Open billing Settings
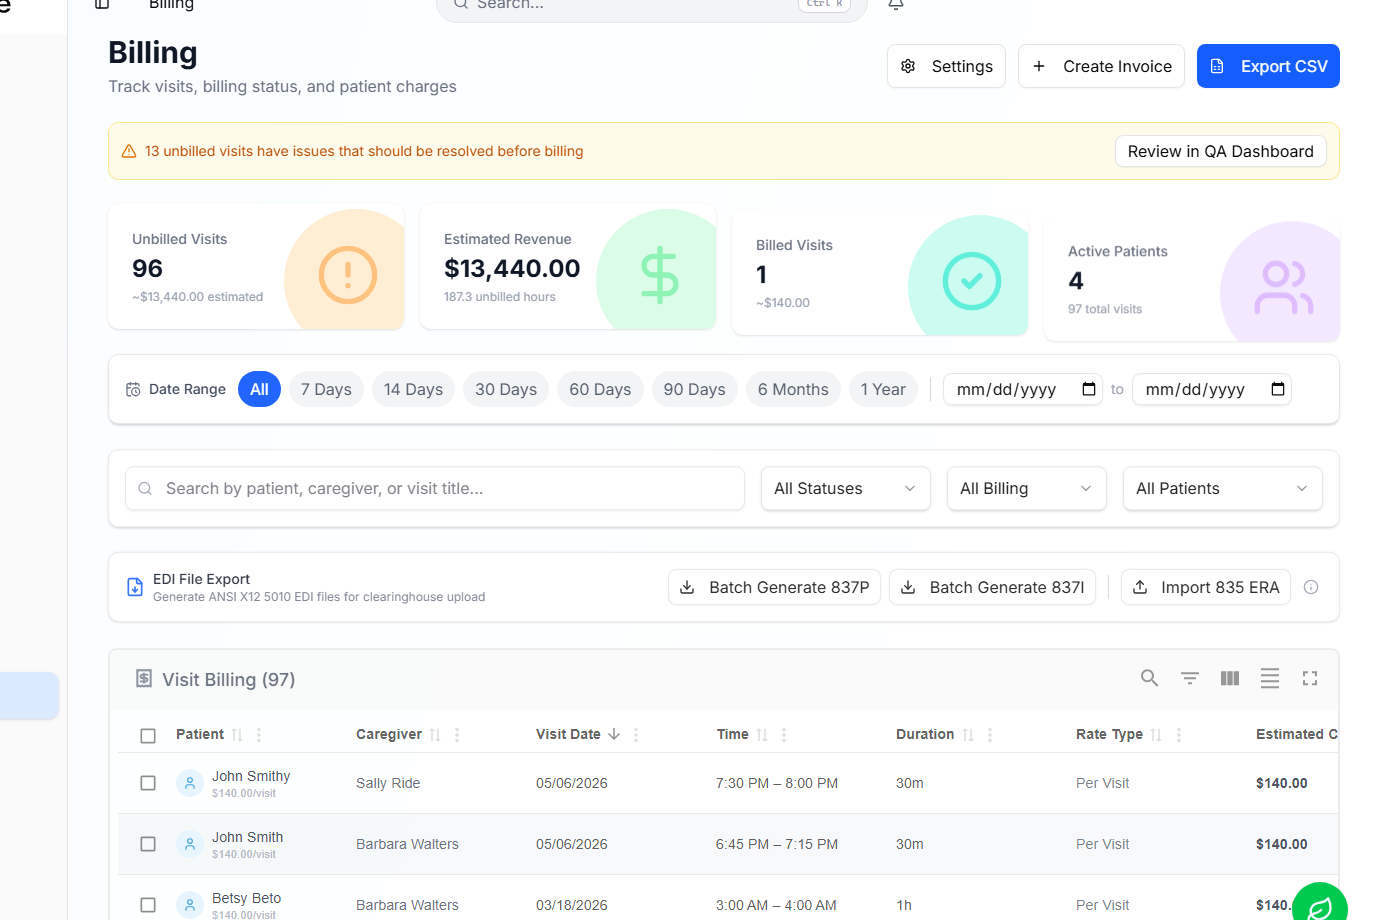1380x920 pixels. point(946,66)
